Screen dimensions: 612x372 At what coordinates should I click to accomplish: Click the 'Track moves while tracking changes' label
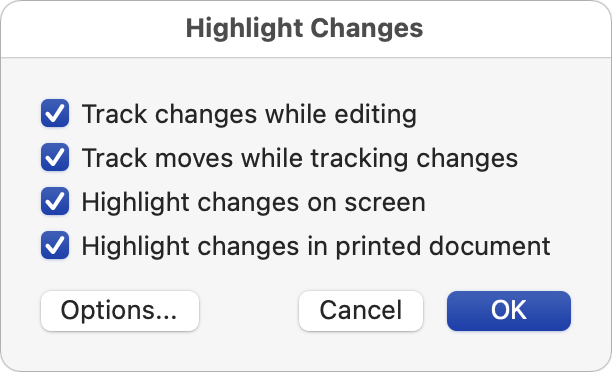click(x=300, y=158)
